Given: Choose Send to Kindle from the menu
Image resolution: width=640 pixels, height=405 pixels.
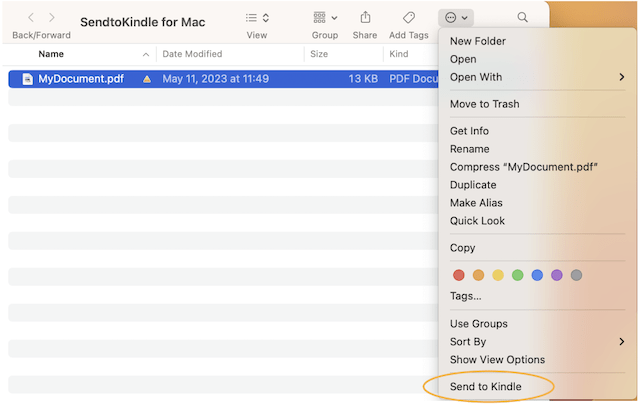Looking at the screenshot, I should click(x=486, y=386).
